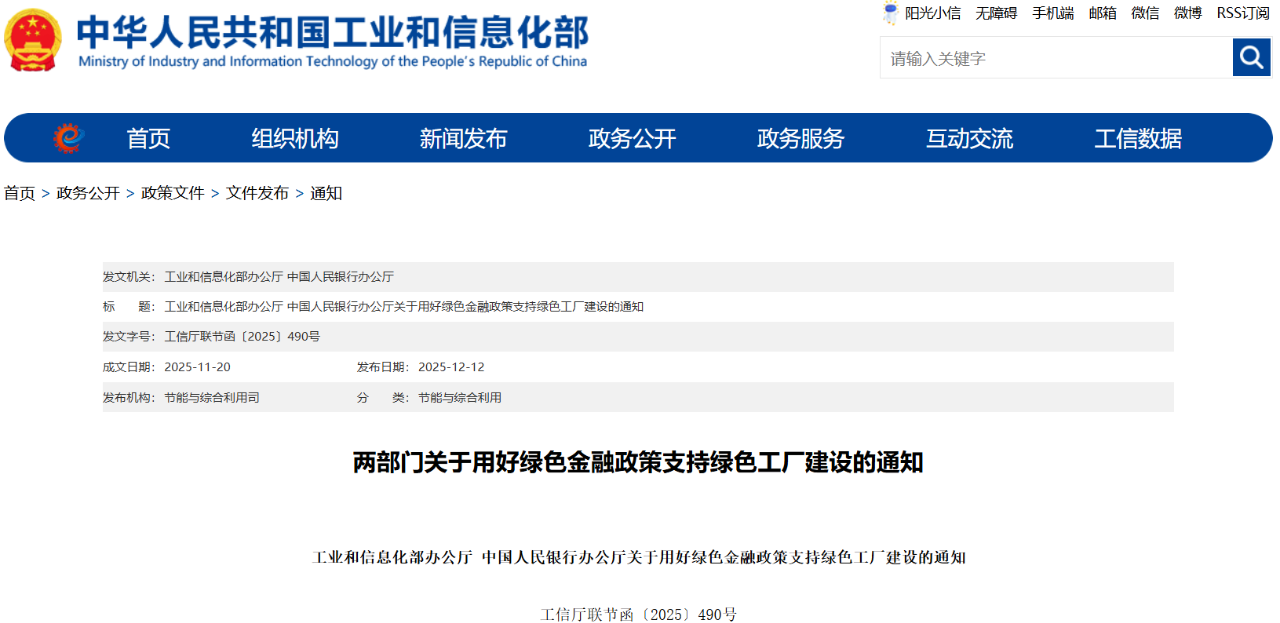The height and width of the screenshot is (623, 1280).
Task: Open the 微信 link at top
Action: pos(1145,13)
